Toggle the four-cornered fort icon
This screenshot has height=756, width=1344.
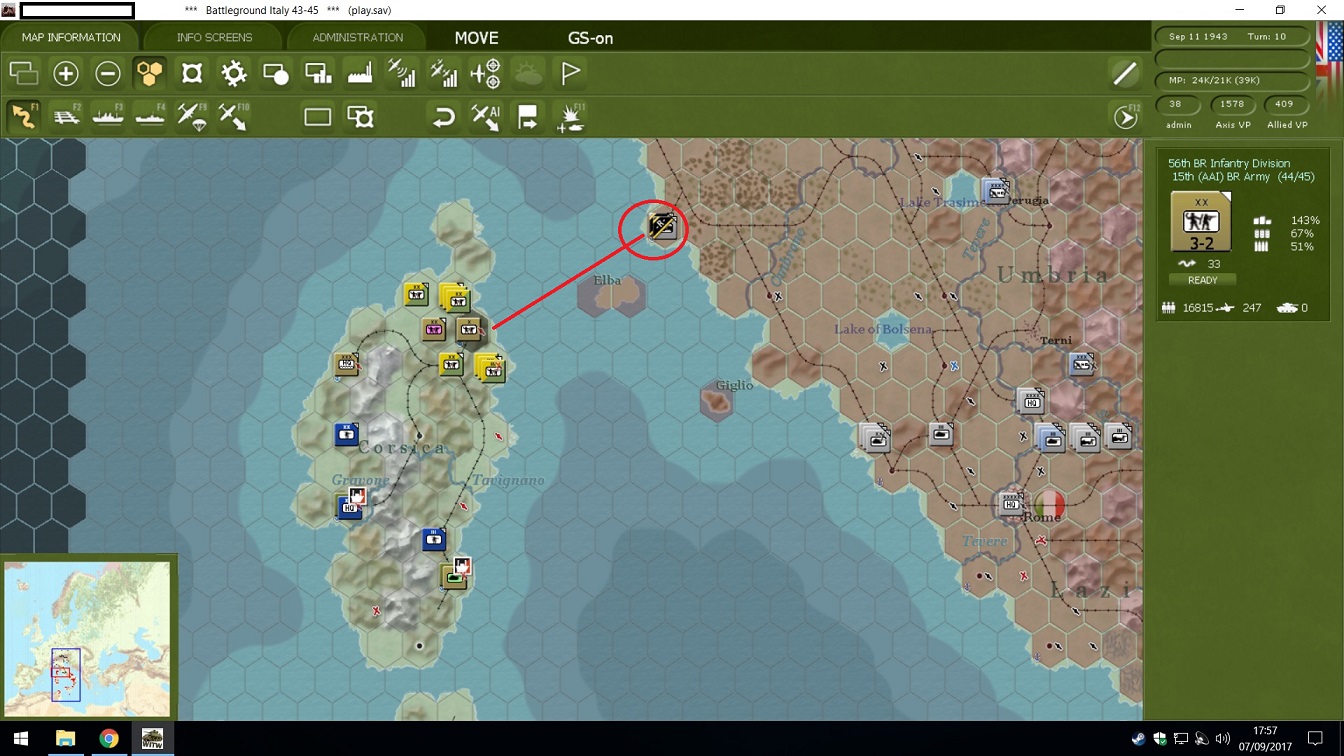pyautogui.click(x=192, y=73)
